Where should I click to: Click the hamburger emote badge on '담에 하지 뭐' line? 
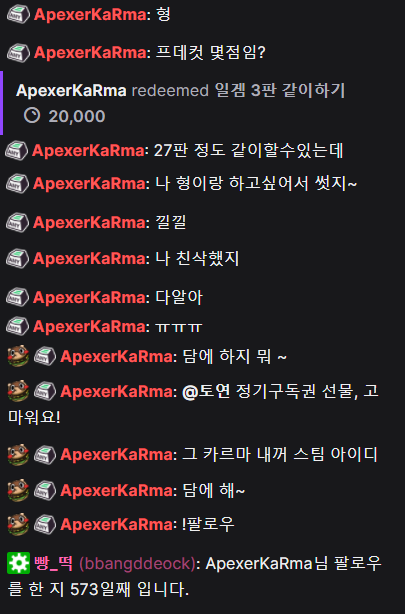coord(18,356)
